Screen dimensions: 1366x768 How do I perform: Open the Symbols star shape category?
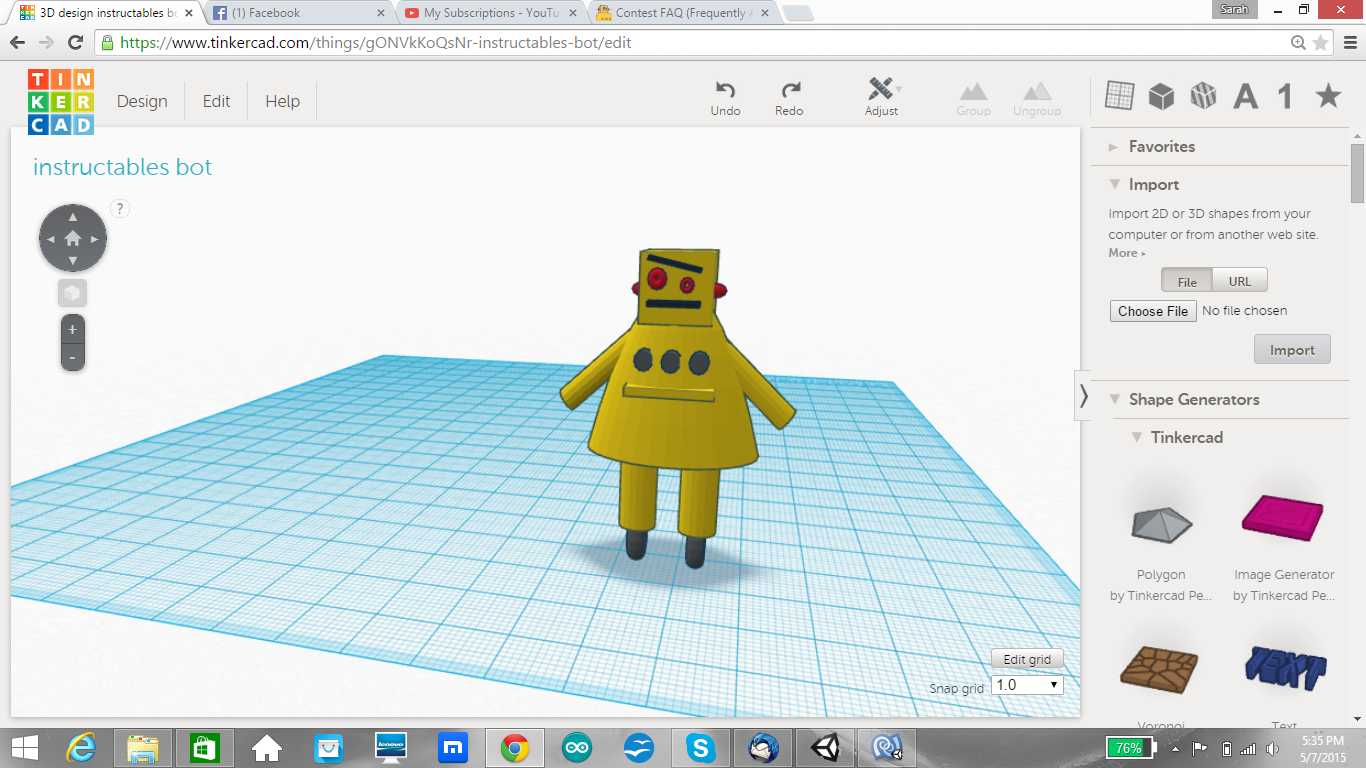(x=1327, y=95)
